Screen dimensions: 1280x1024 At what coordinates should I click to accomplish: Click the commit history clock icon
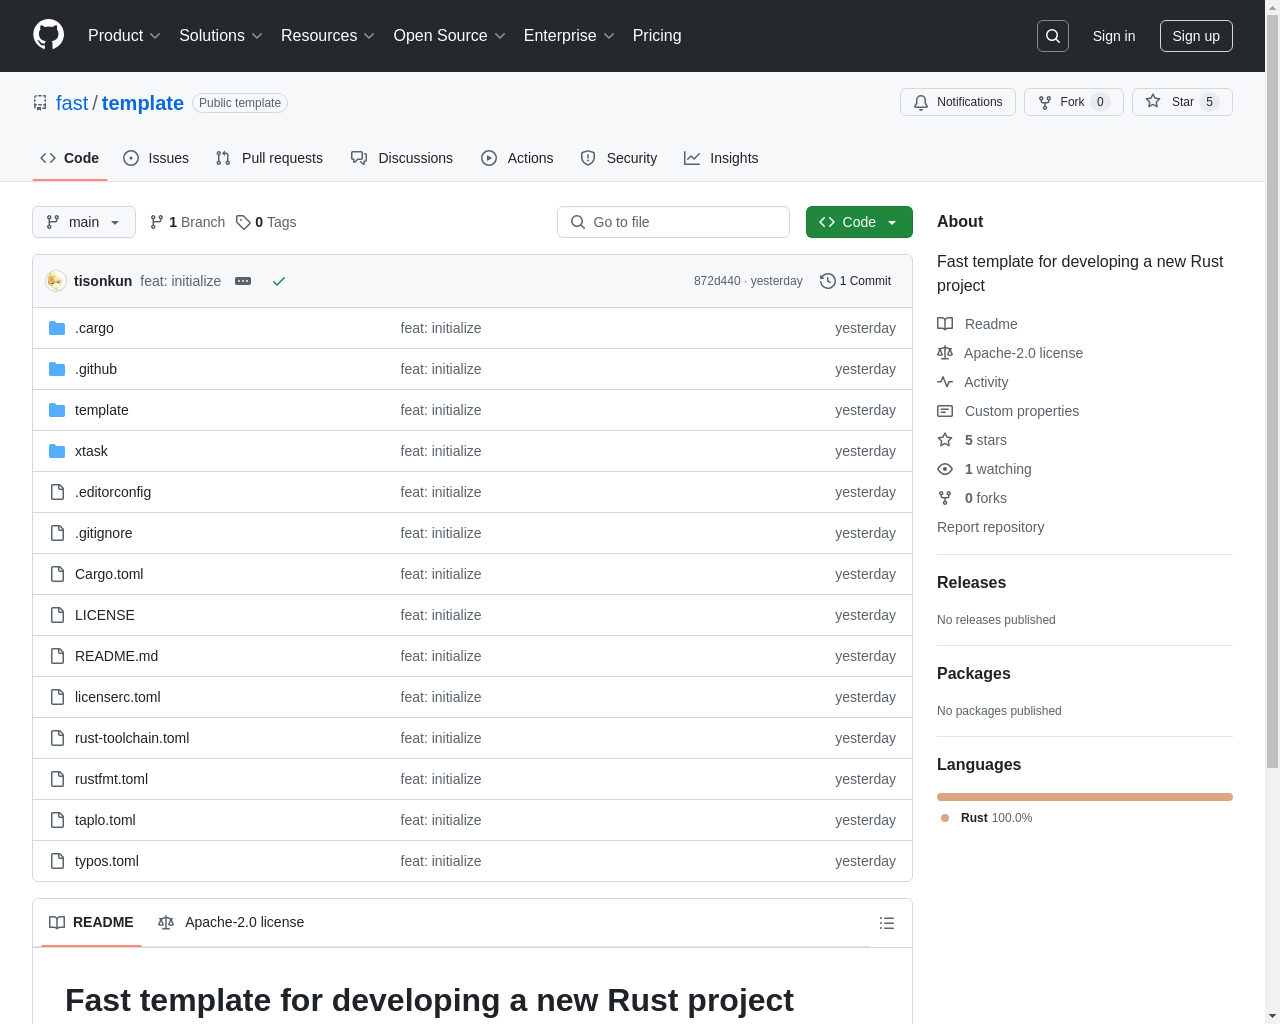827,281
